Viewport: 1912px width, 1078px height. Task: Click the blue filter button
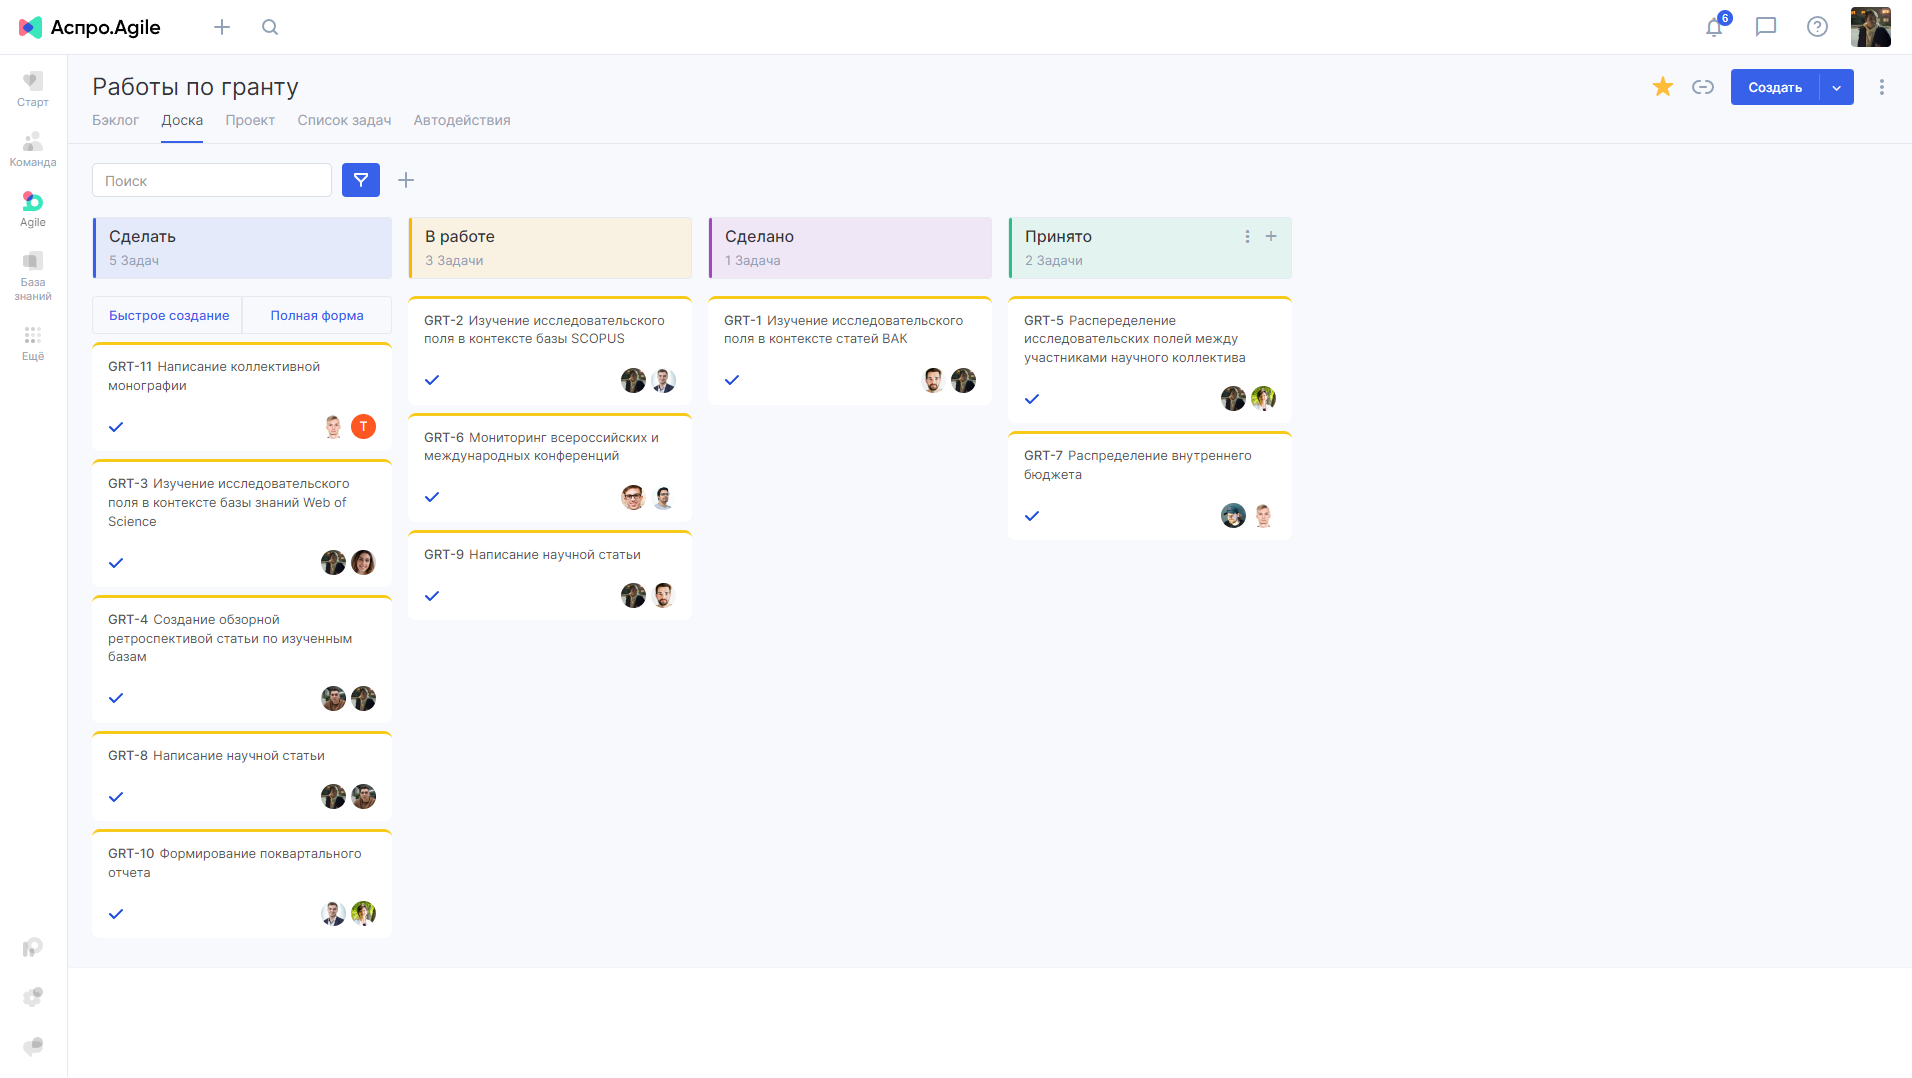click(x=361, y=180)
